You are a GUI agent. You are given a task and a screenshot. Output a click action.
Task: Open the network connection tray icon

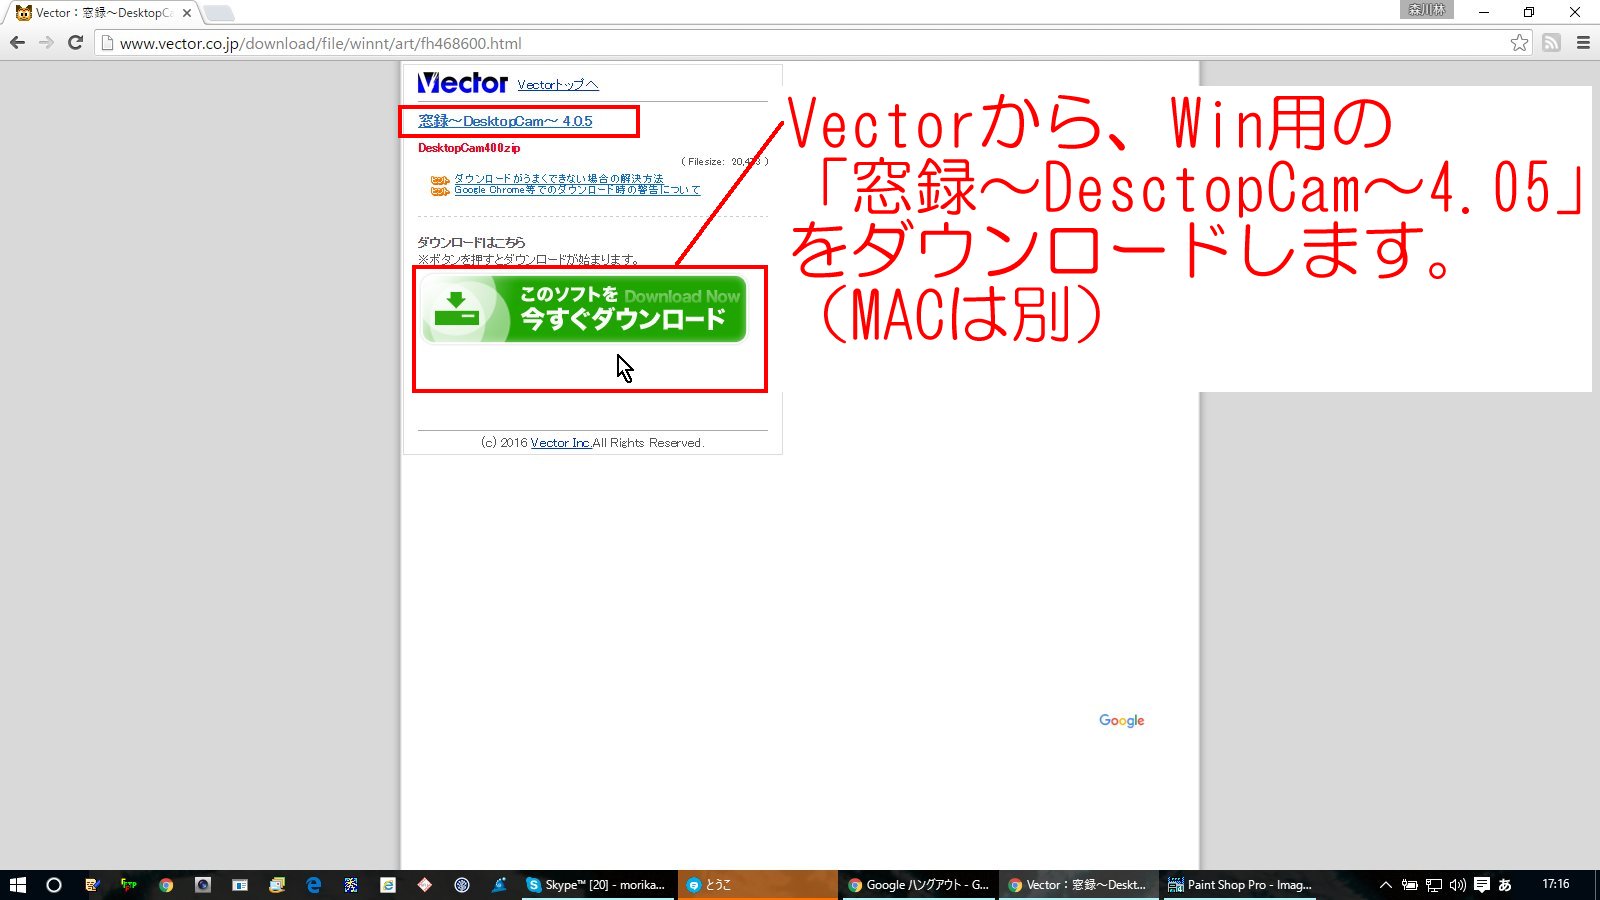click(x=1433, y=885)
